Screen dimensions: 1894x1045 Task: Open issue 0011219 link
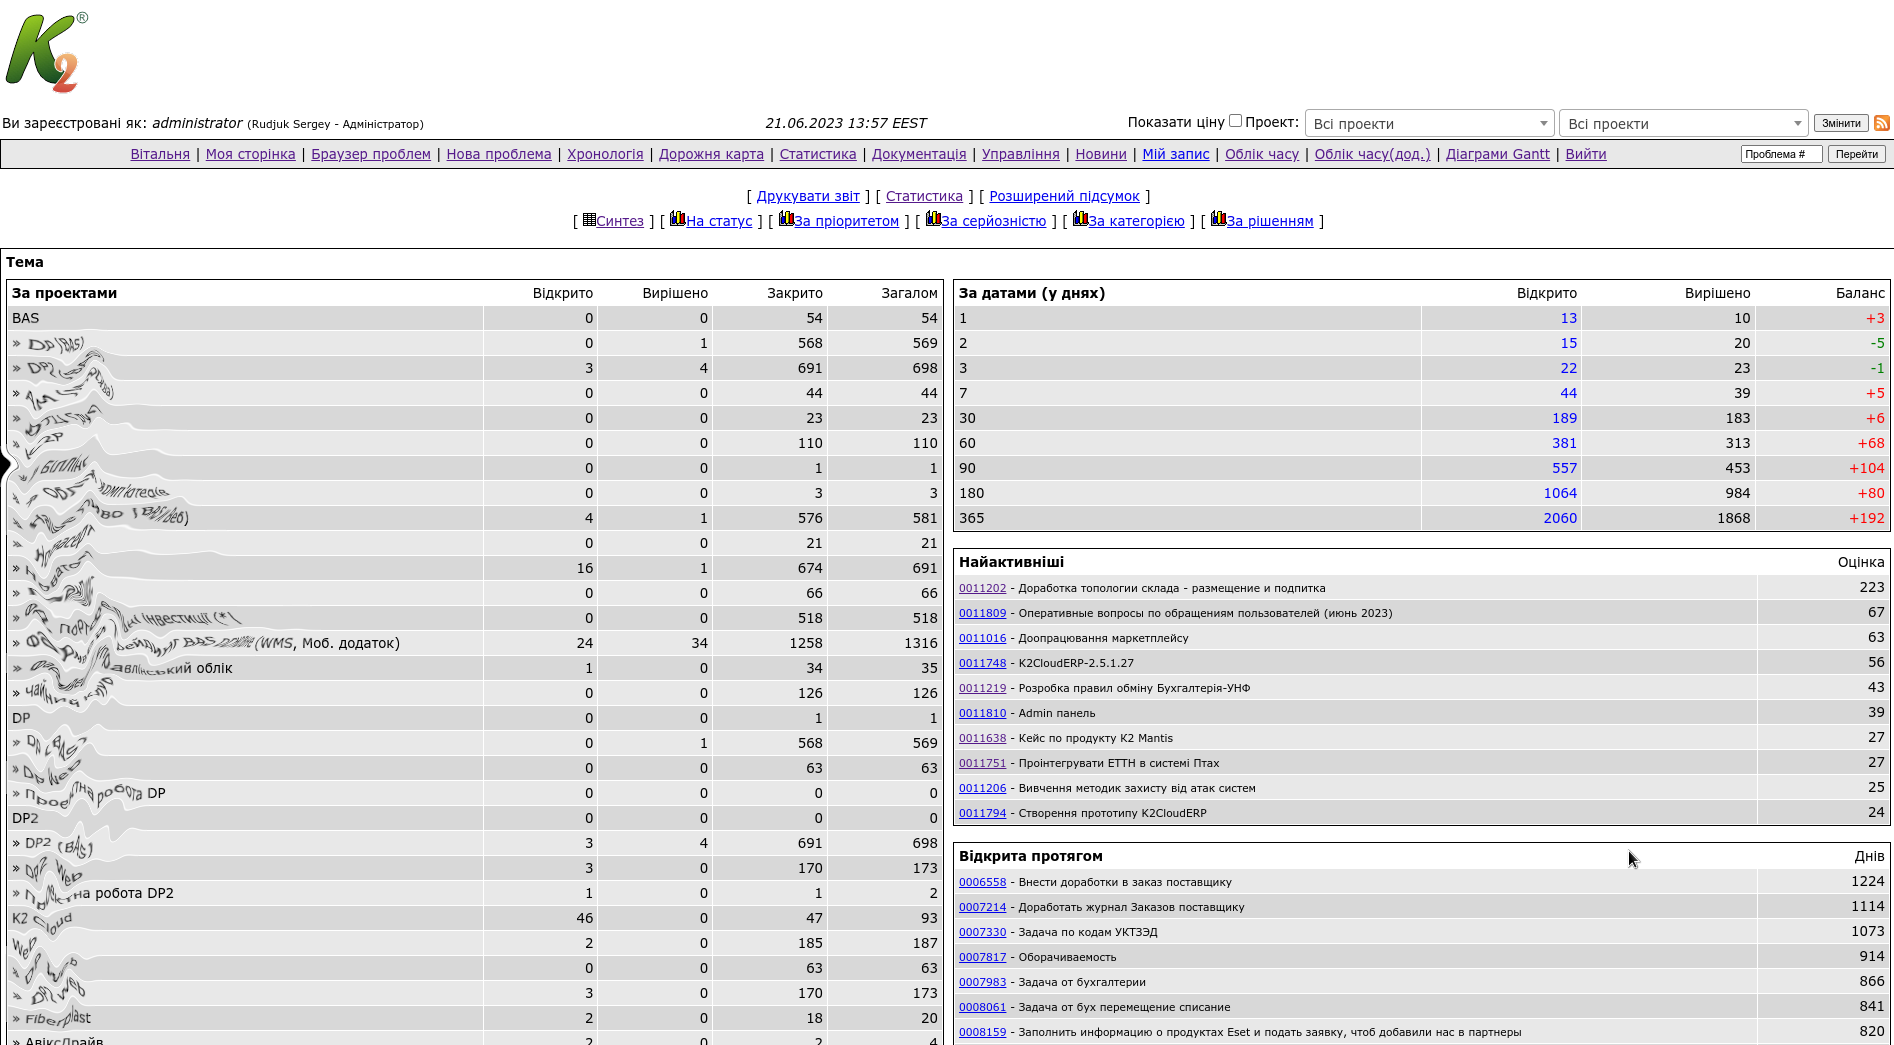[x=982, y=688]
